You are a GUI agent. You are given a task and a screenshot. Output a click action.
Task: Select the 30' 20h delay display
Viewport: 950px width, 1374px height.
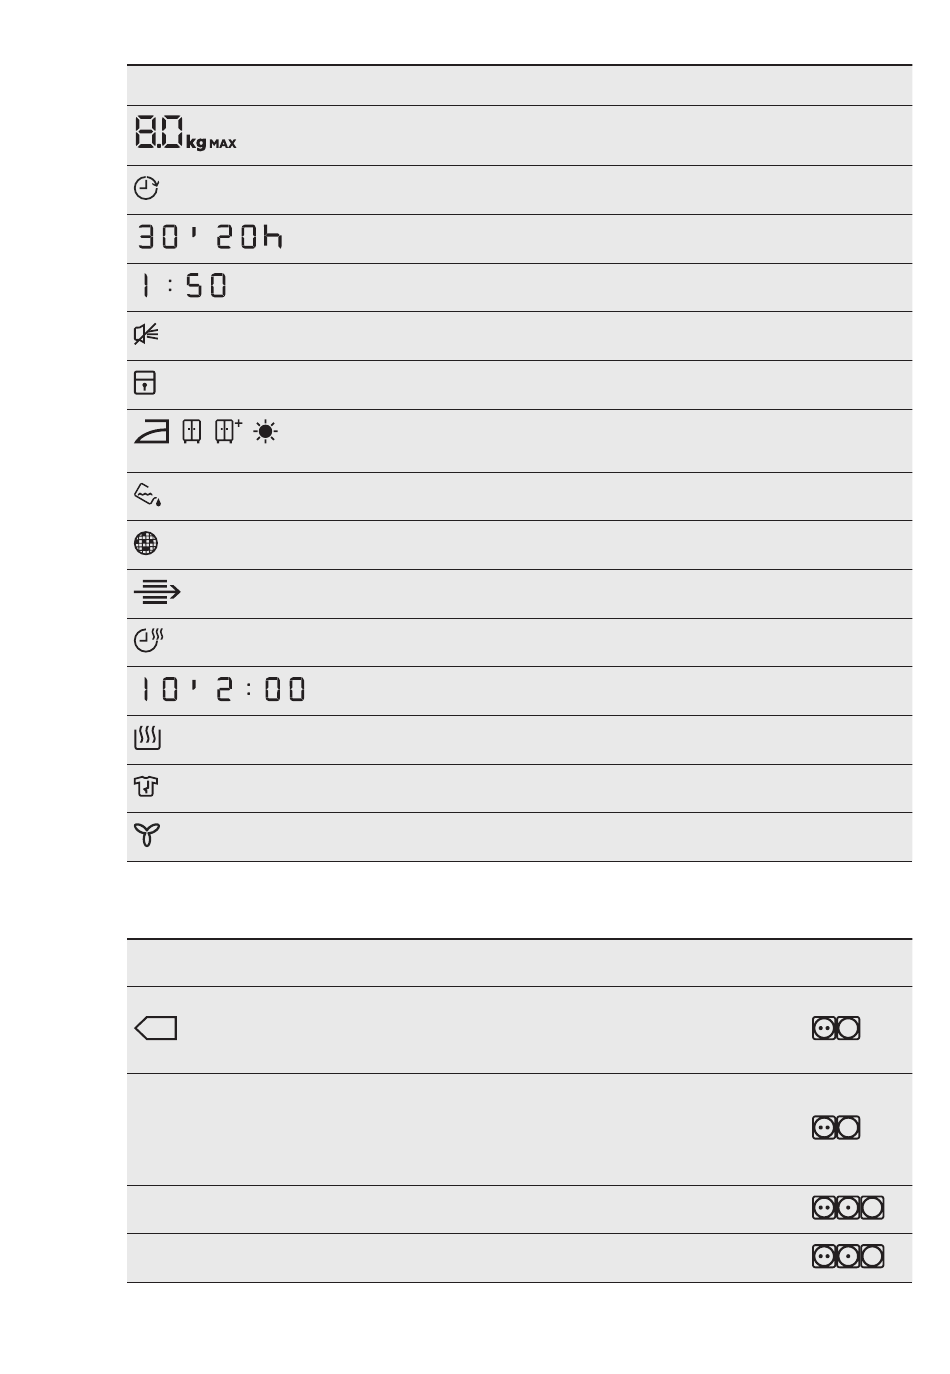coord(210,238)
